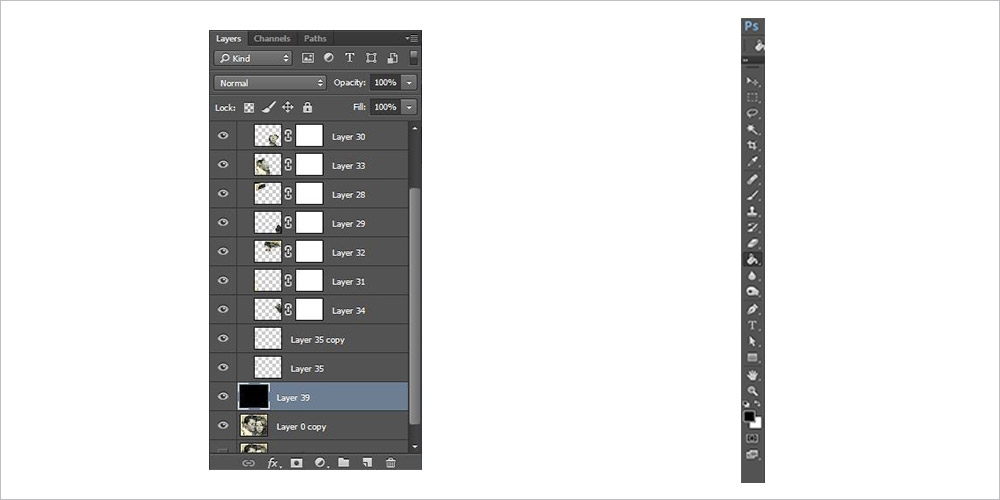Open the Kind filter dropdown
Viewport: 1000px width, 500px height.
[253, 58]
